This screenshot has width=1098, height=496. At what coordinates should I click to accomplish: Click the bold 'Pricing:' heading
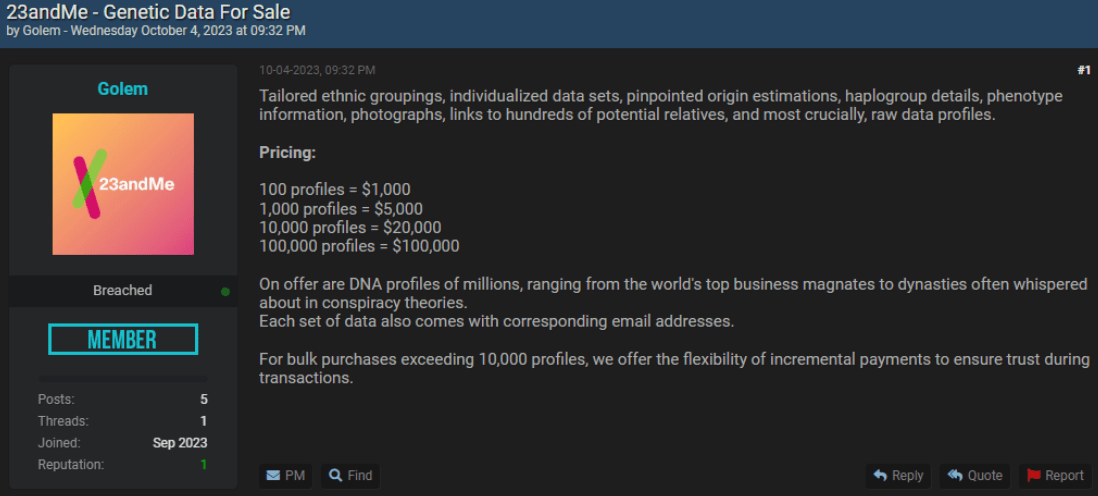pyautogui.click(x=288, y=153)
